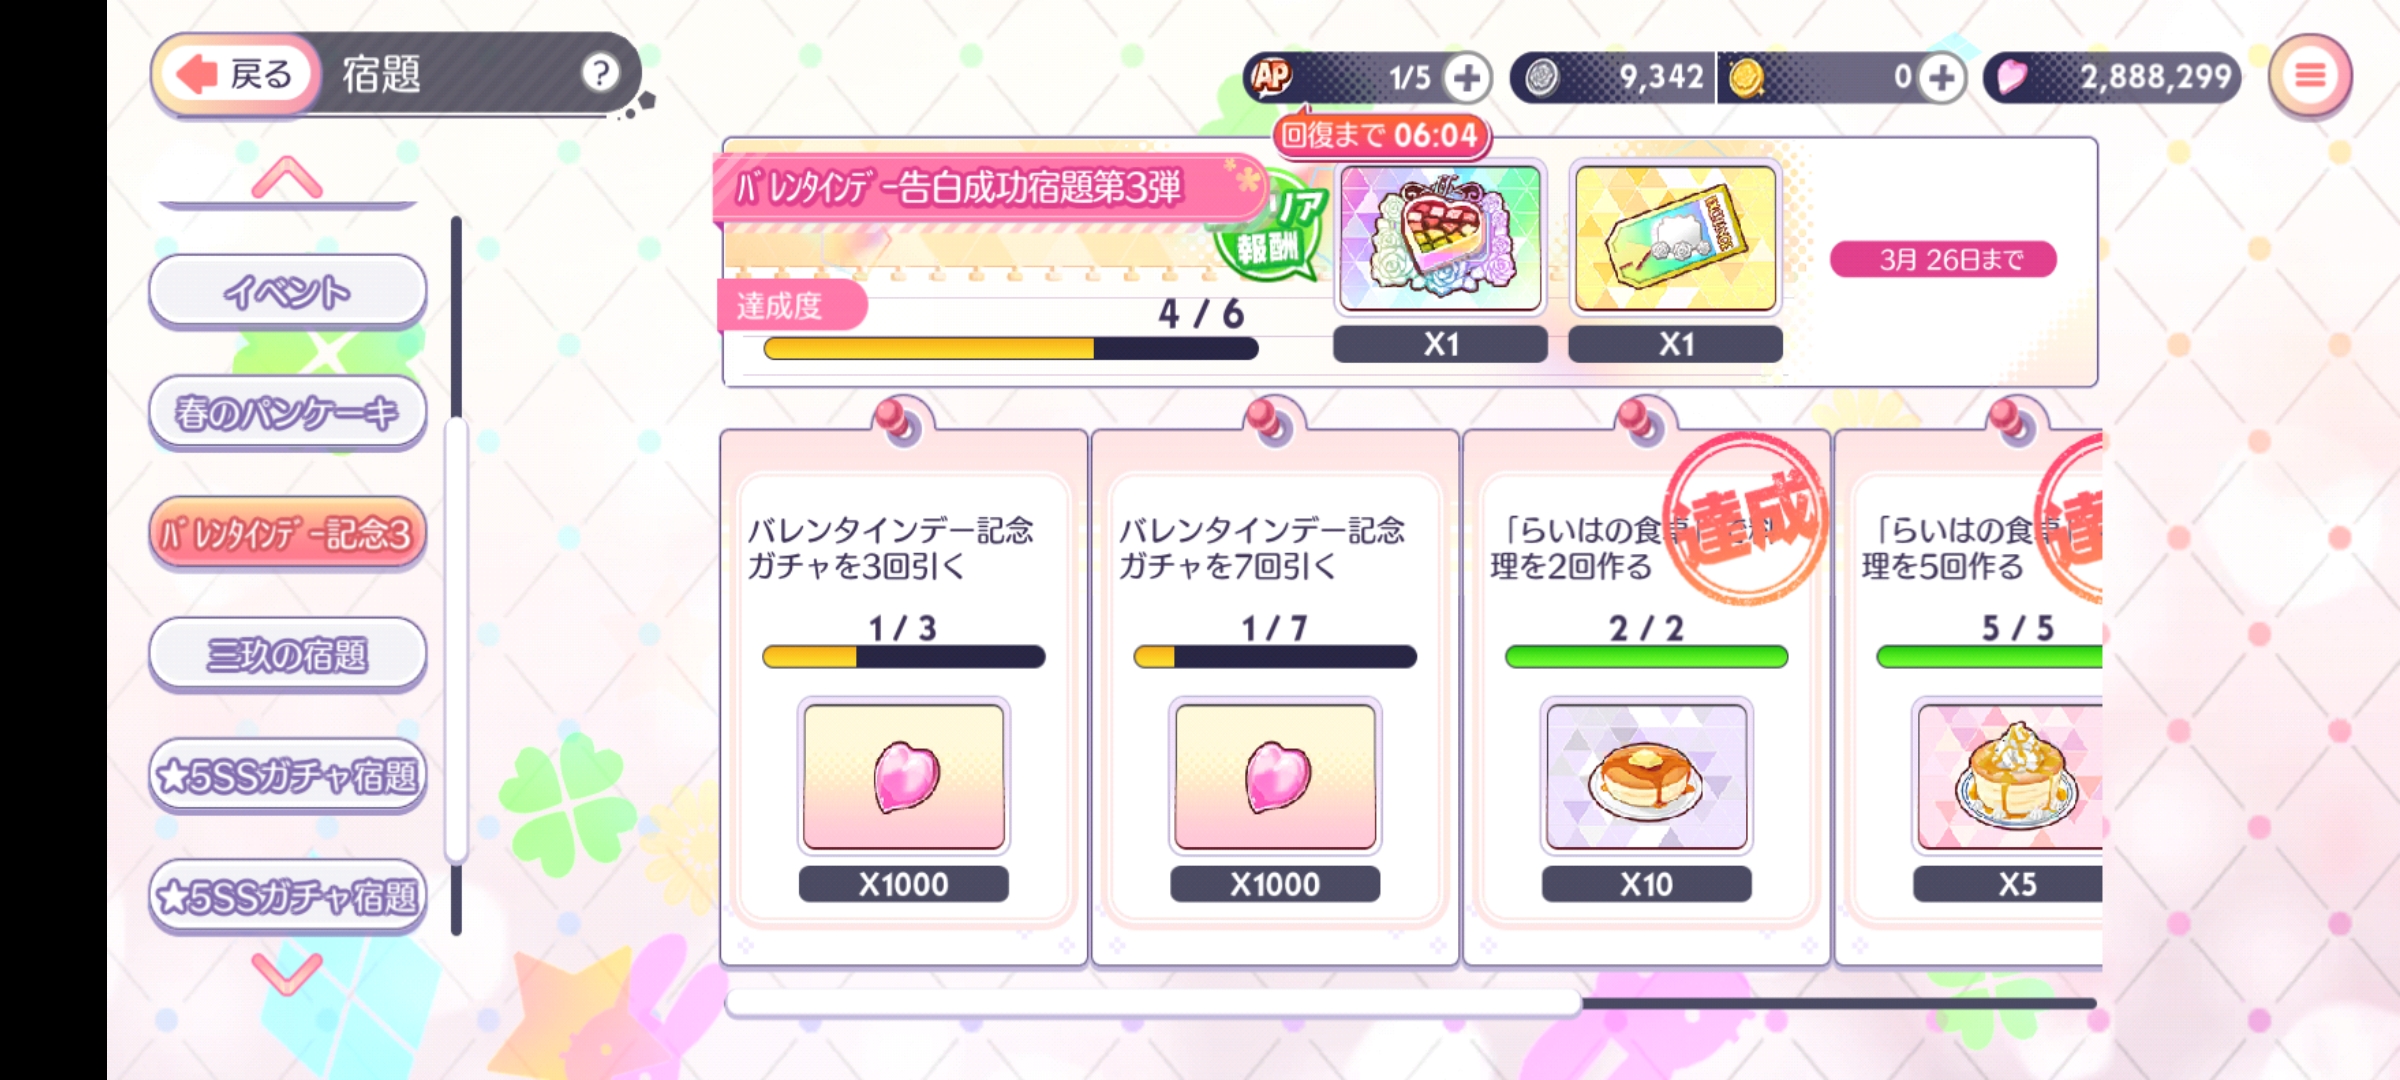
Task: Tap the pancake reward icon X10
Action: pyautogui.click(x=1646, y=776)
